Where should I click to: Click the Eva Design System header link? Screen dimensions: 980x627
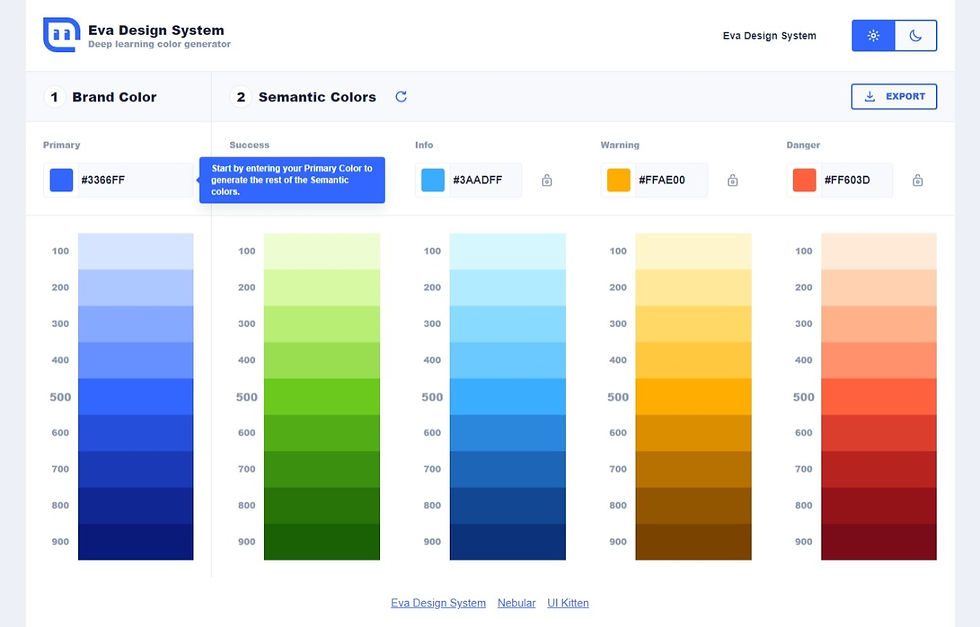pos(769,36)
